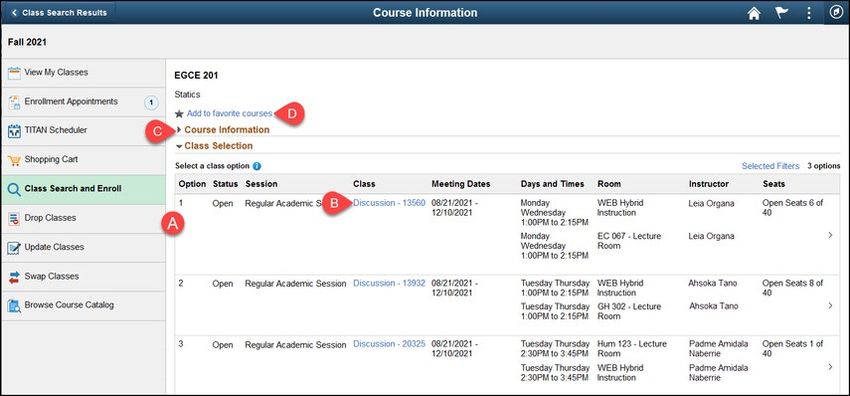
Task: Go back to Class Search Results
Action: tap(59, 12)
